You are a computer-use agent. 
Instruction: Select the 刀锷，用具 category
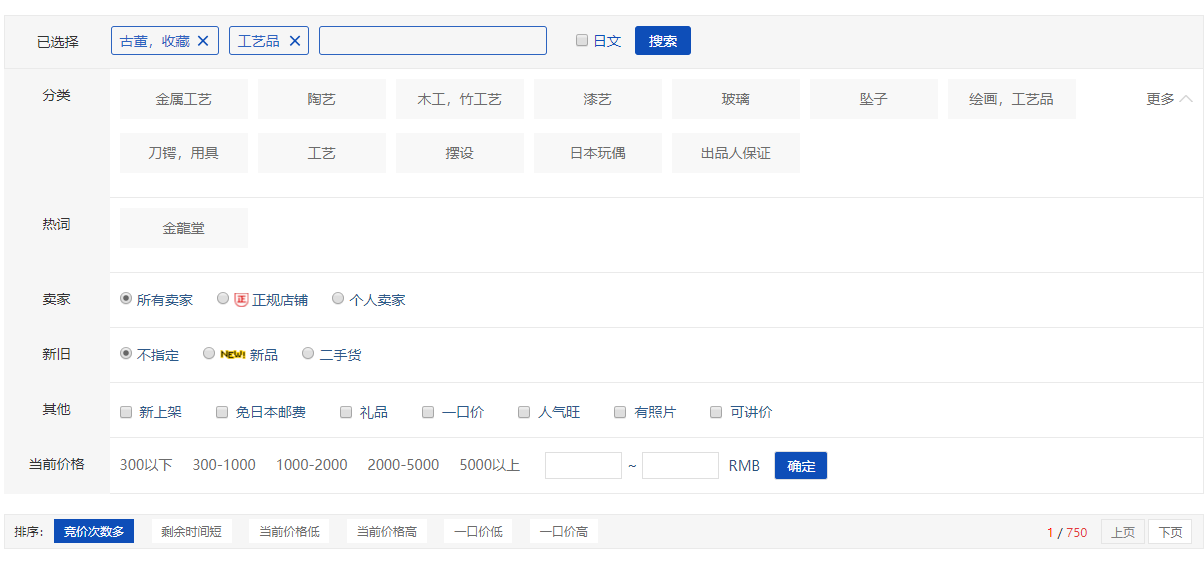(184, 153)
